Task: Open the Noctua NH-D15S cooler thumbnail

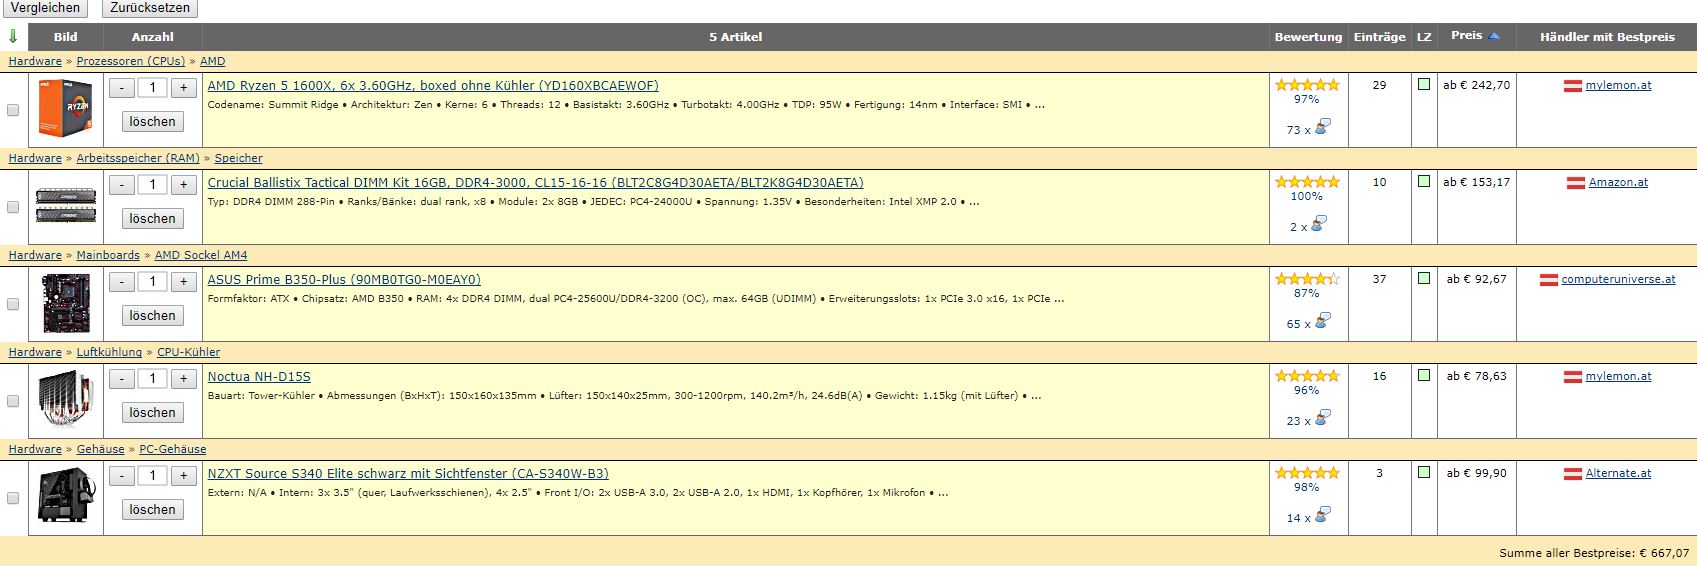Action: (65, 400)
